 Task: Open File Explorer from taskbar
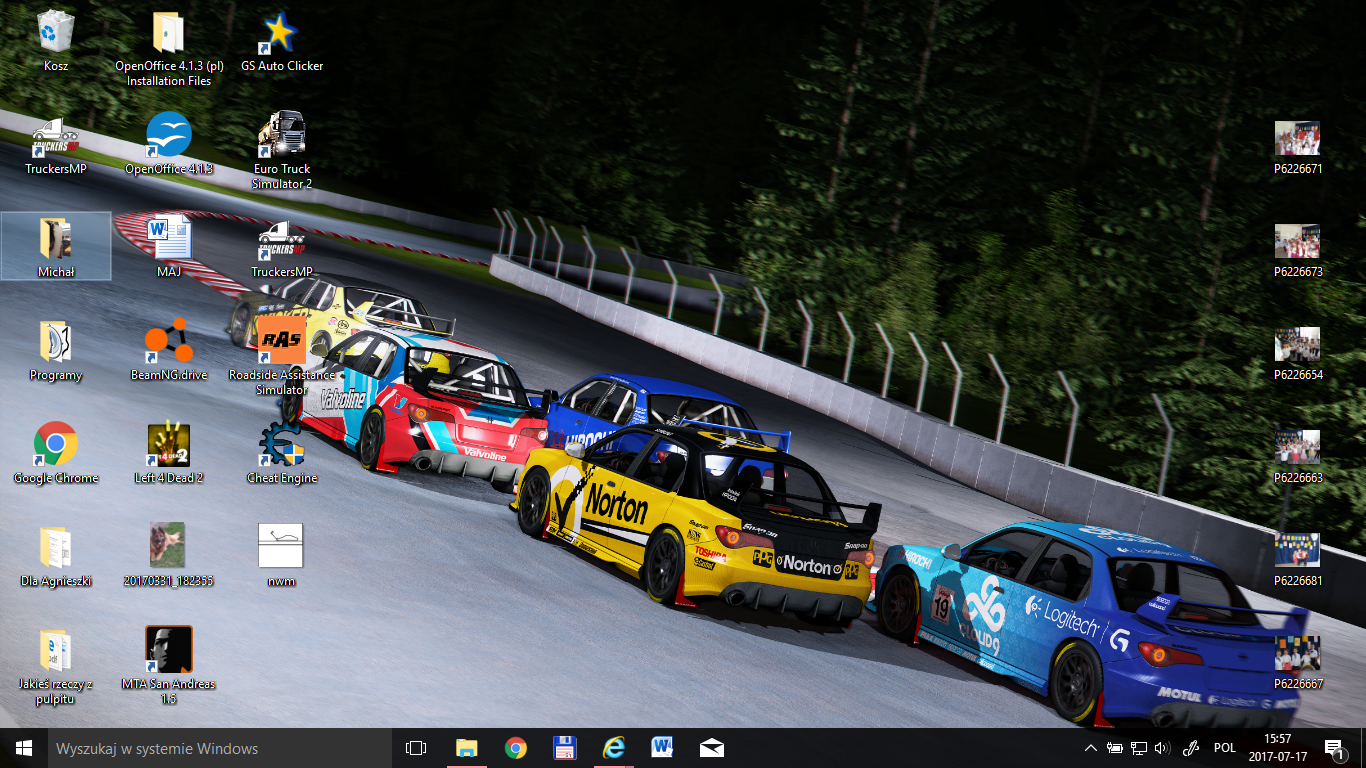466,748
